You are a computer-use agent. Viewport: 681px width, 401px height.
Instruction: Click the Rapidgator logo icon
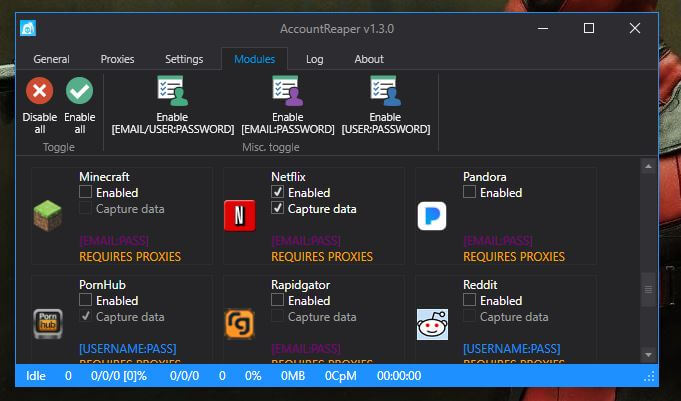click(x=240, y=324)
